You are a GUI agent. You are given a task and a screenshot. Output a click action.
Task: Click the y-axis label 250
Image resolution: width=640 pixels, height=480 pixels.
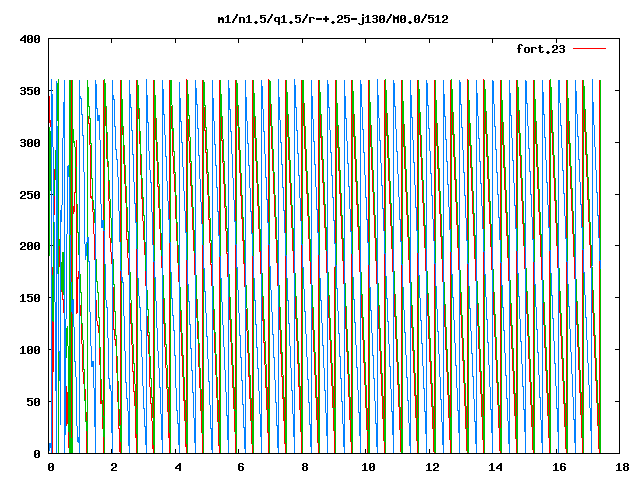[30, 195]
